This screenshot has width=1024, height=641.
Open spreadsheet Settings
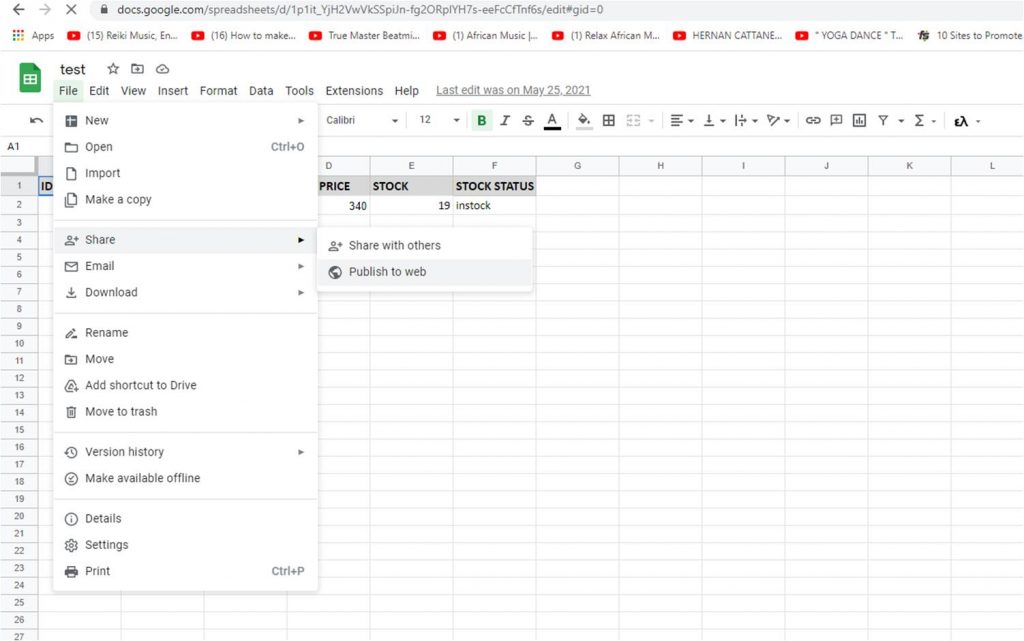coord(185,544)
